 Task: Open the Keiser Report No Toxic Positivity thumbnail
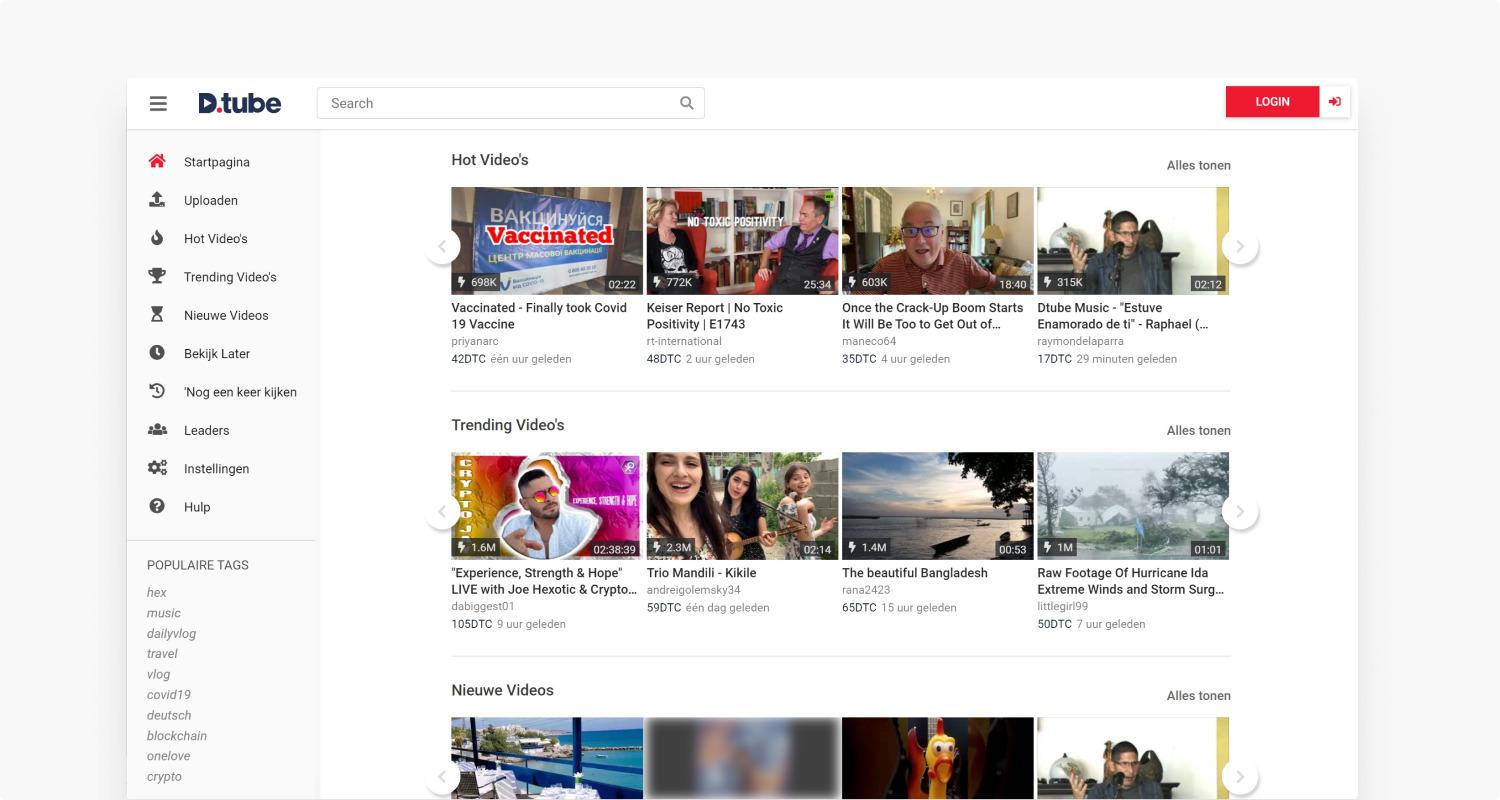(x=742, y=241)
